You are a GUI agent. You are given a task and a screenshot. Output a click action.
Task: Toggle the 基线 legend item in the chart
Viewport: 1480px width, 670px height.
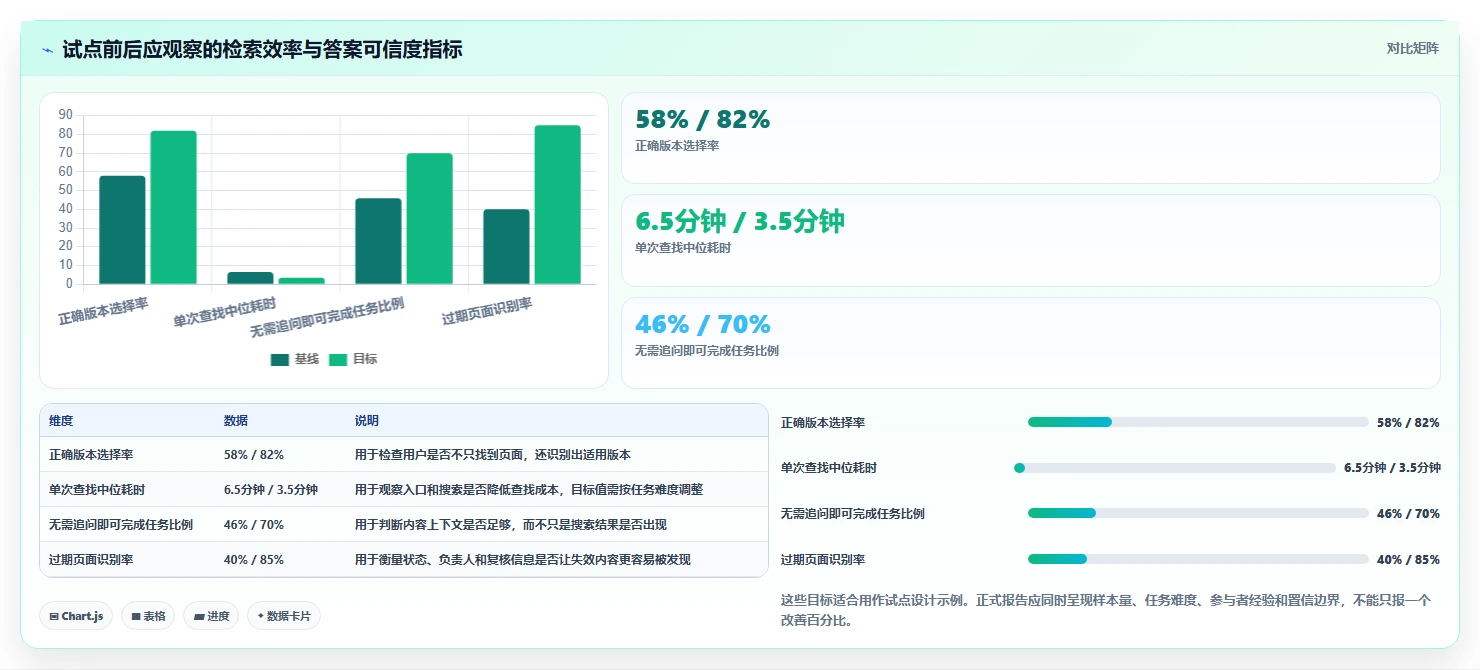coord(295,359)
